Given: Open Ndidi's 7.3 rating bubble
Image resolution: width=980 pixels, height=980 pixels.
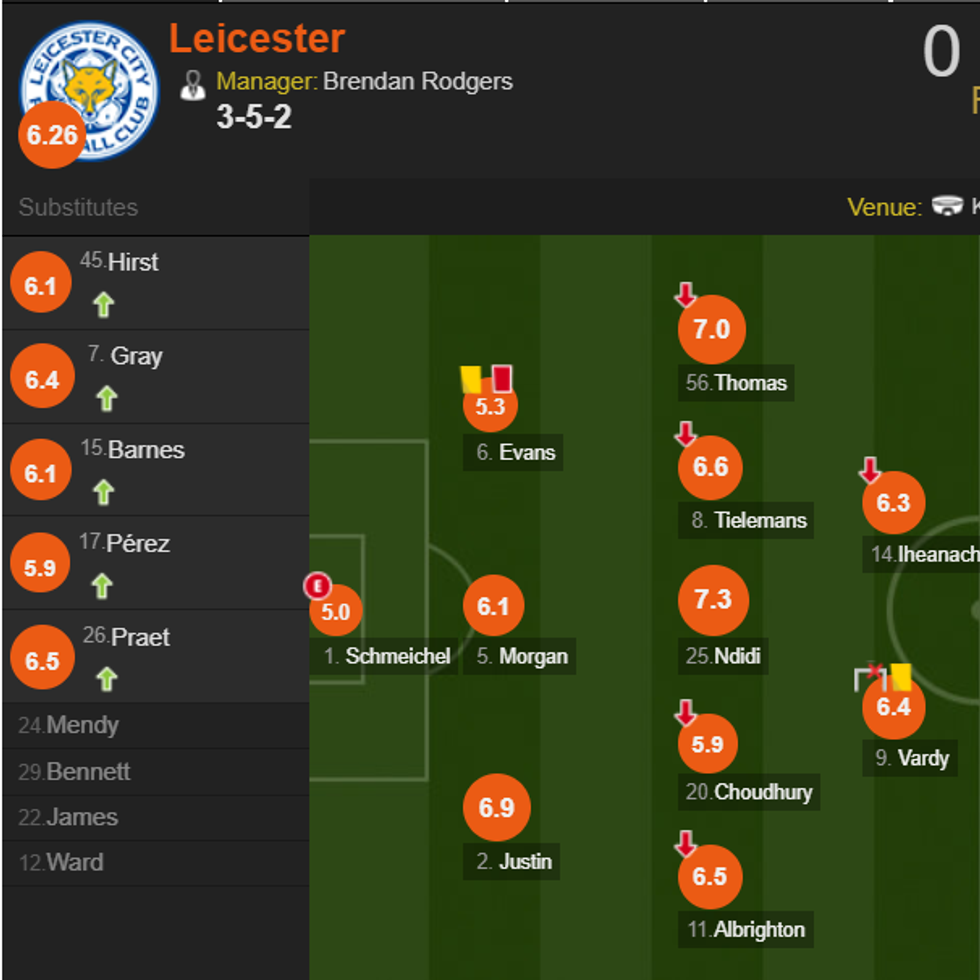Looking at the screenshot, I should tap(713, 600).
